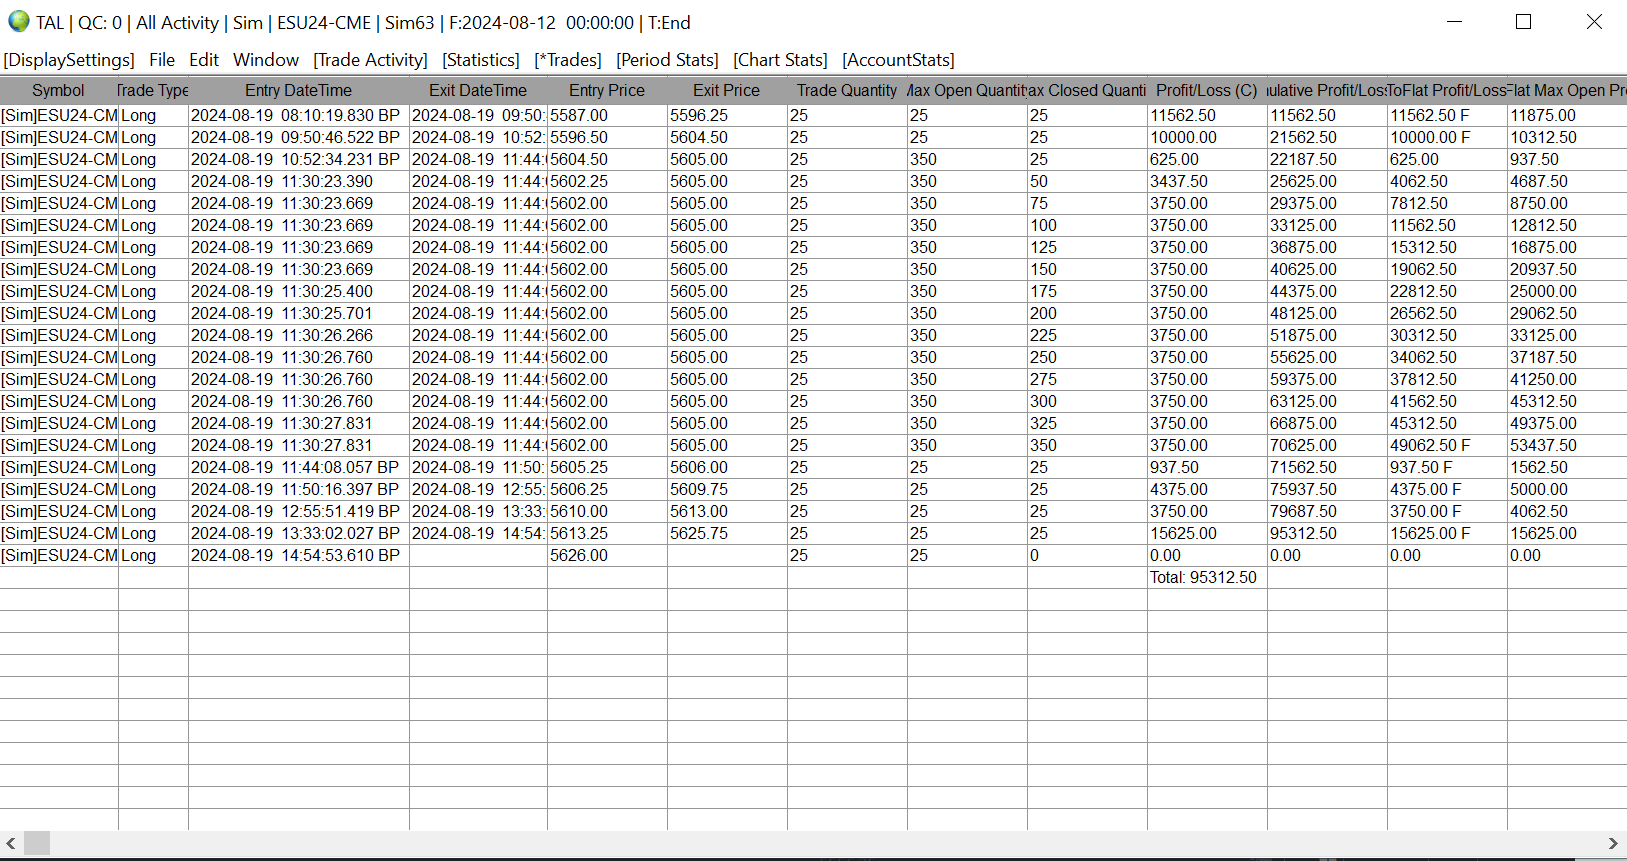Open the Edit menu
The image size is (1627, 861).
[x=204, y=60]
